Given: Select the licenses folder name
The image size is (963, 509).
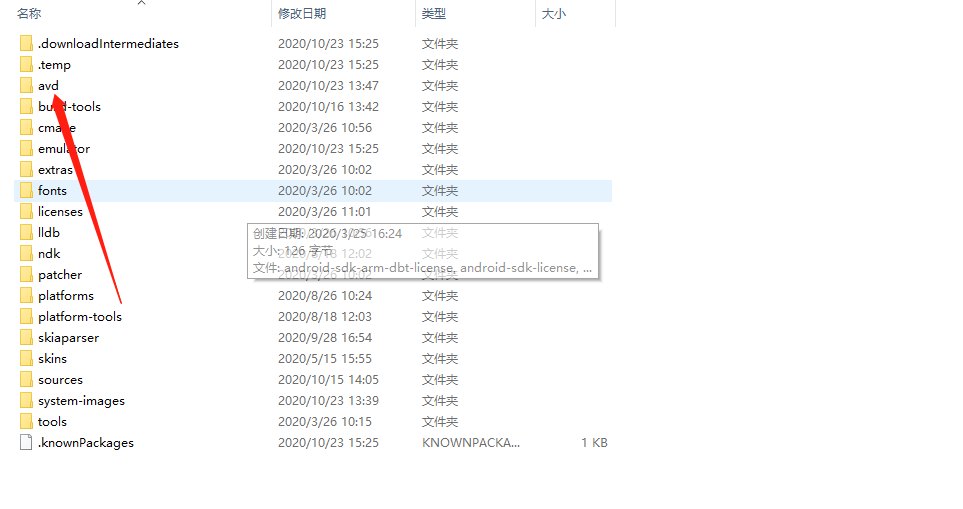Looking at the screenshot, I should [60, 212].
